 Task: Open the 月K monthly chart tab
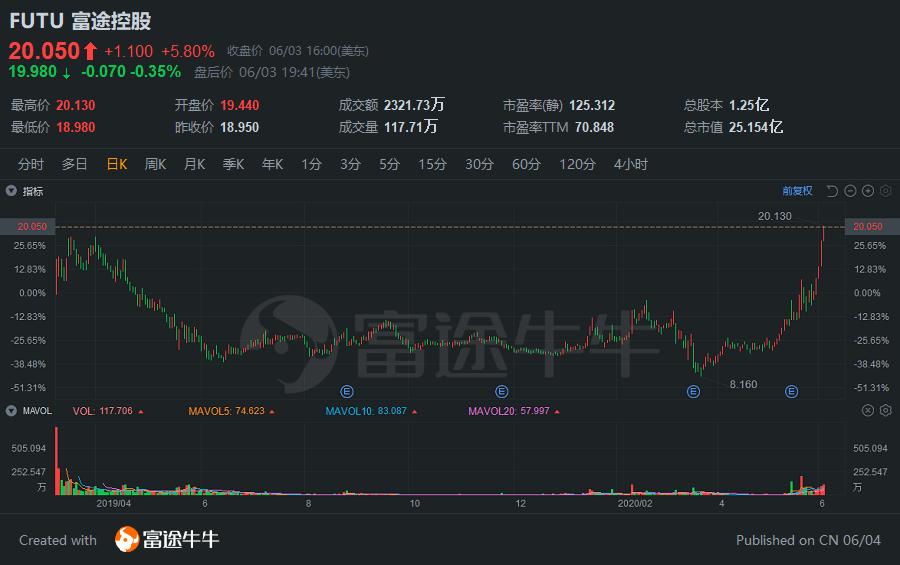(x=194, y=164)
